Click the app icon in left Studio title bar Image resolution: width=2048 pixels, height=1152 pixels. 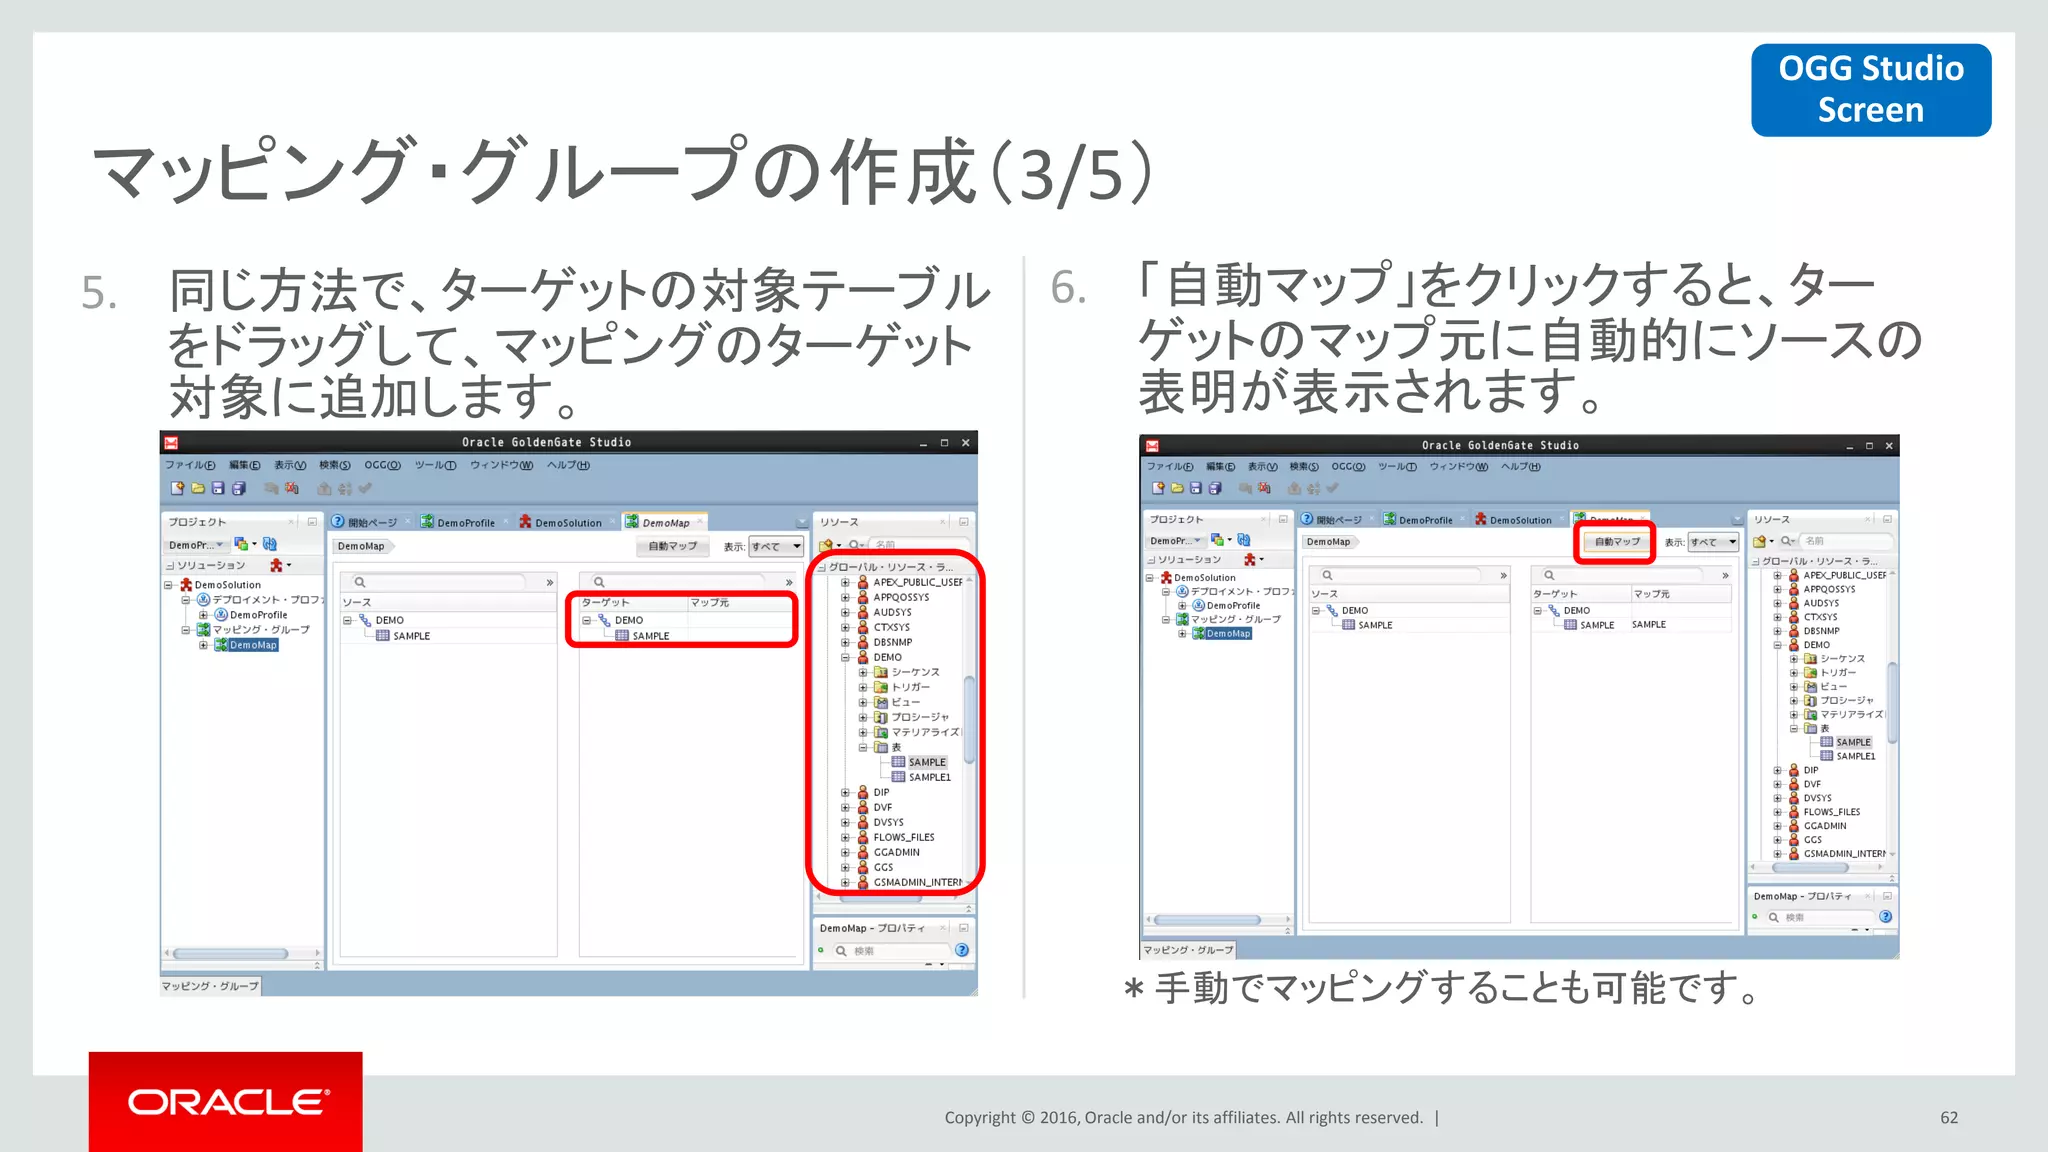pyautogui.click(x=171, y=442)
